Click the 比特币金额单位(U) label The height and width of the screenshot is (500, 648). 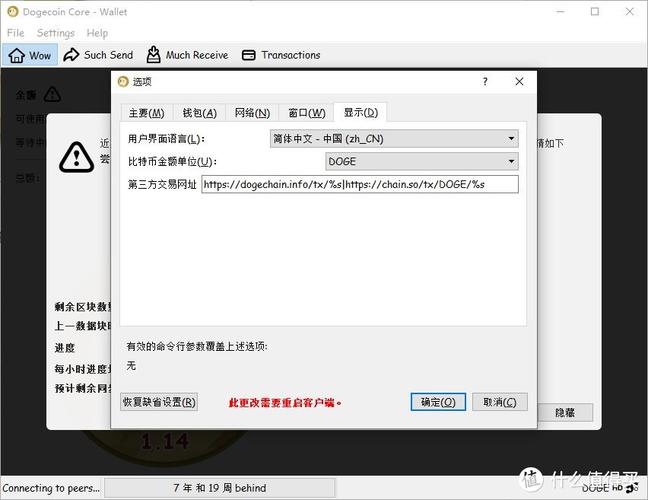[x=172, y=162]
